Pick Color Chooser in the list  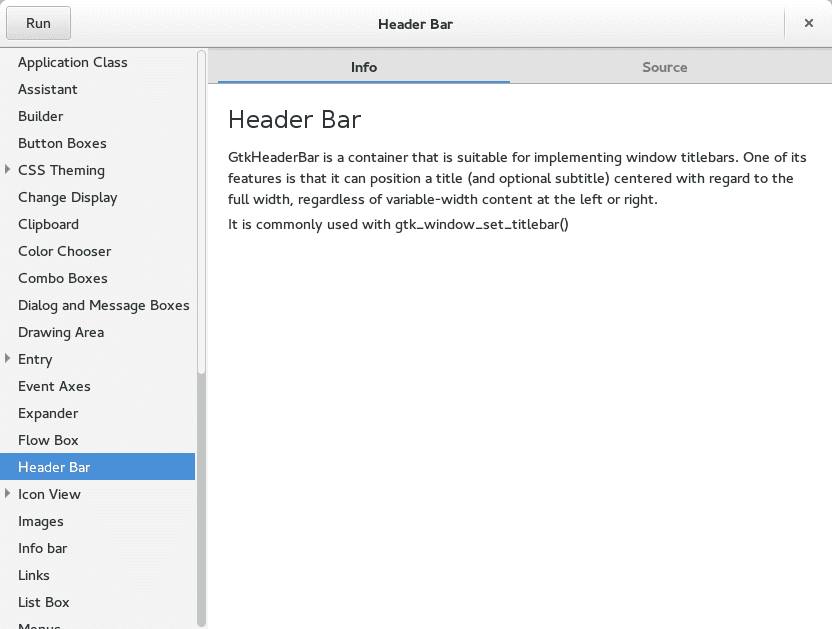65,251
